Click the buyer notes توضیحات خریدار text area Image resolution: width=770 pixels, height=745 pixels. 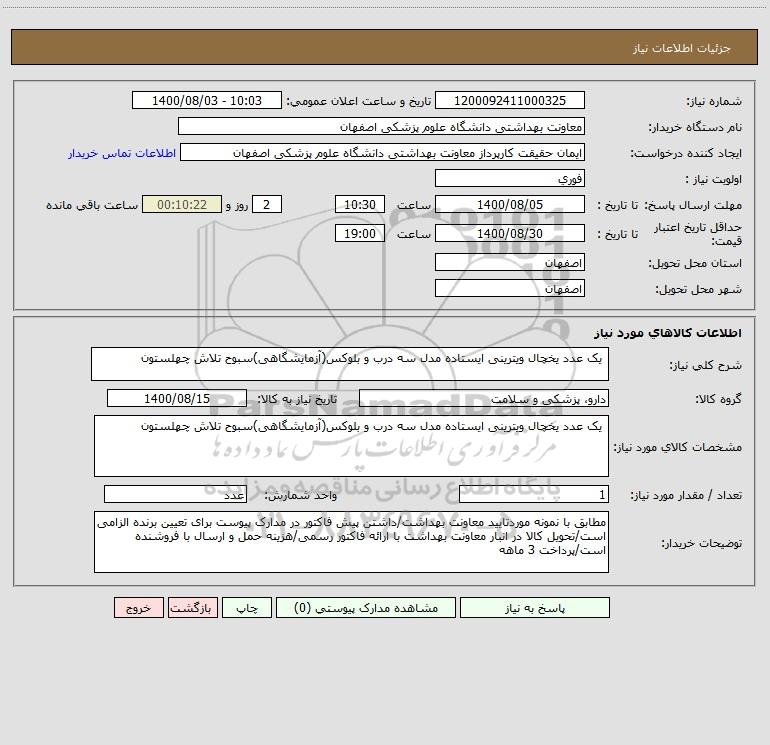coord(351,542)
